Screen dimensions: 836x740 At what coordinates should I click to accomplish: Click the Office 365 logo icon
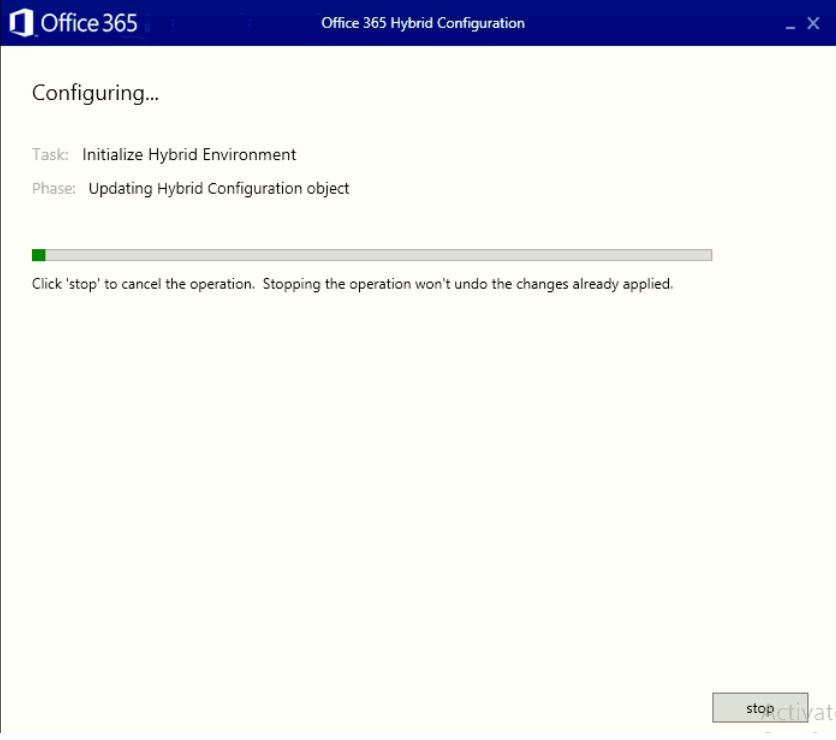tap(21, 23)
